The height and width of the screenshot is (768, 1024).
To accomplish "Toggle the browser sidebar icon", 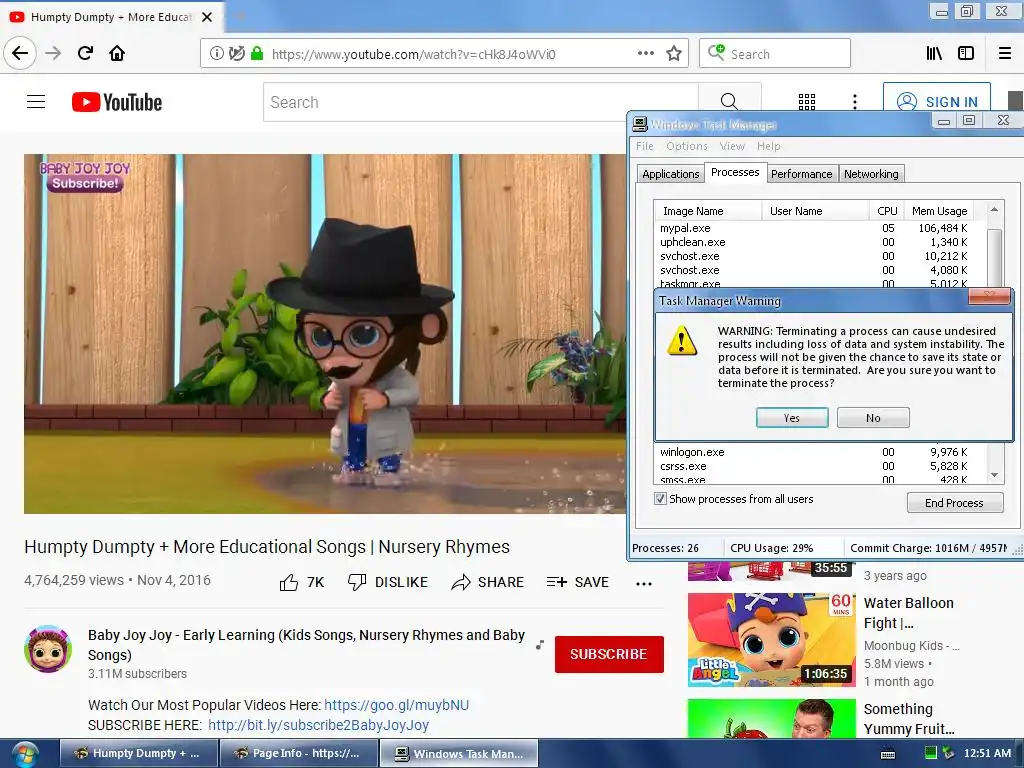I will [x=966, y=54].
